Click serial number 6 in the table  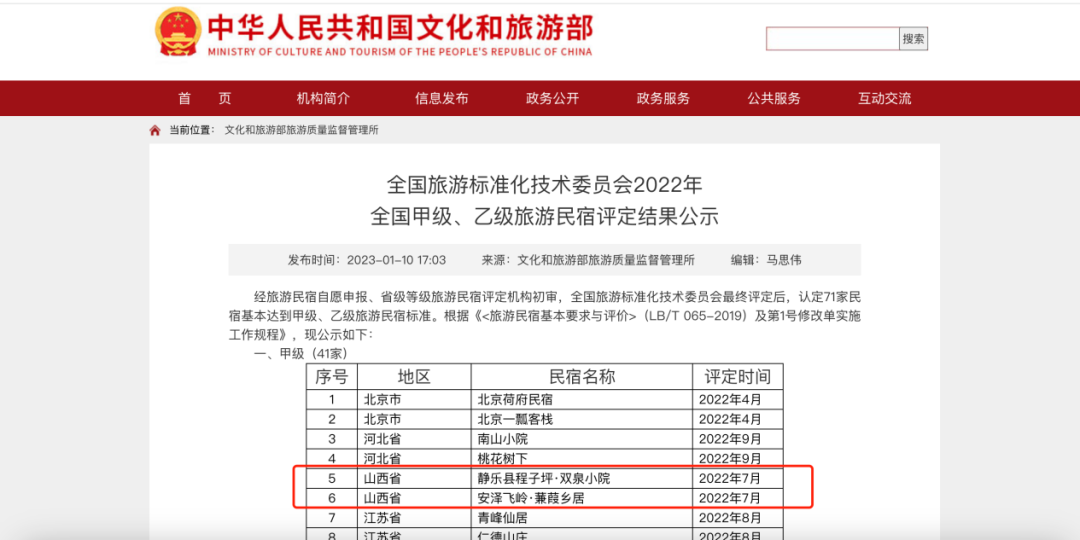(331, 498)
